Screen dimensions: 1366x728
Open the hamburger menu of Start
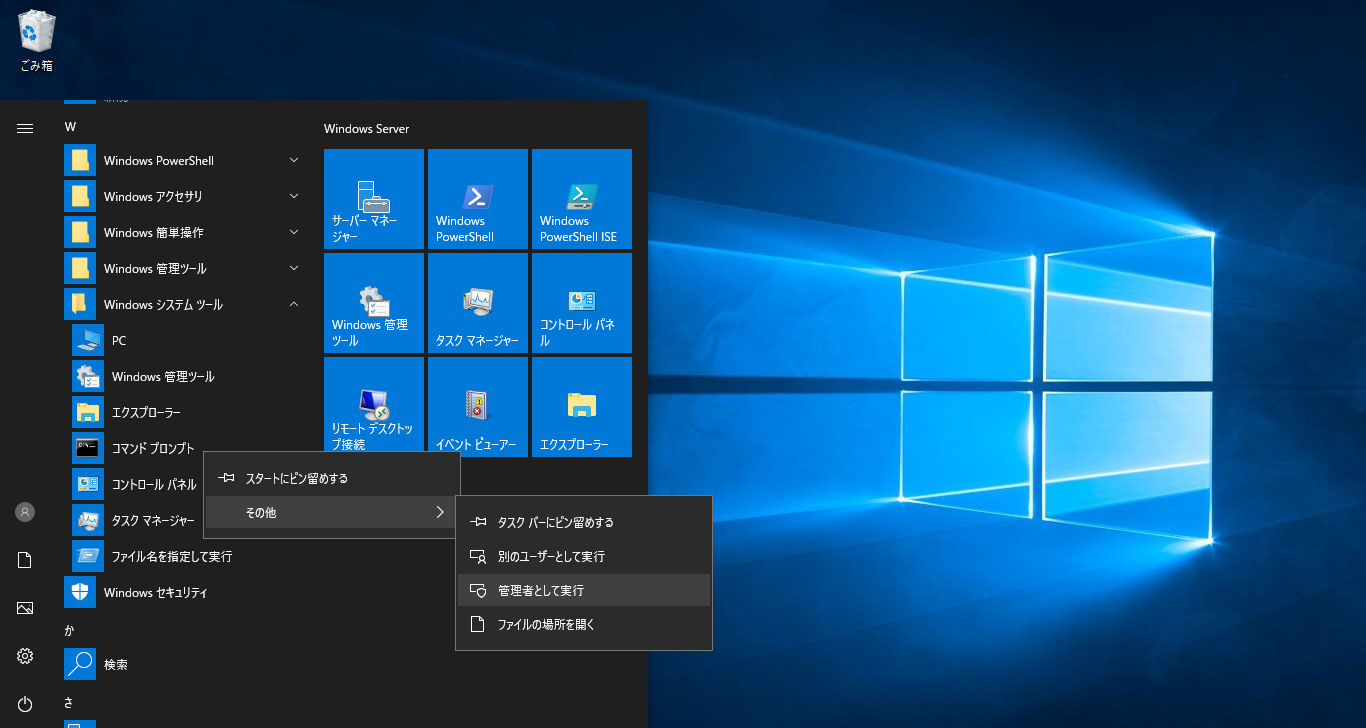[x=25, y=128]
